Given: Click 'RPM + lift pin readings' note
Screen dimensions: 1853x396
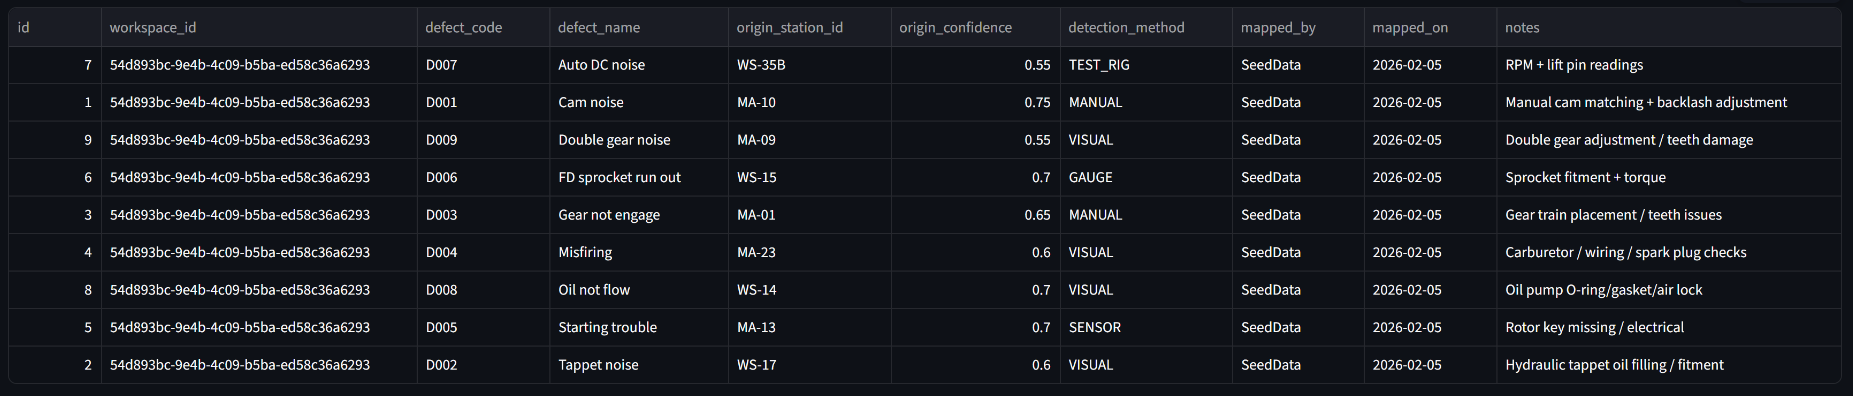Looking at the screenshot, I should tap(1669, 65).
